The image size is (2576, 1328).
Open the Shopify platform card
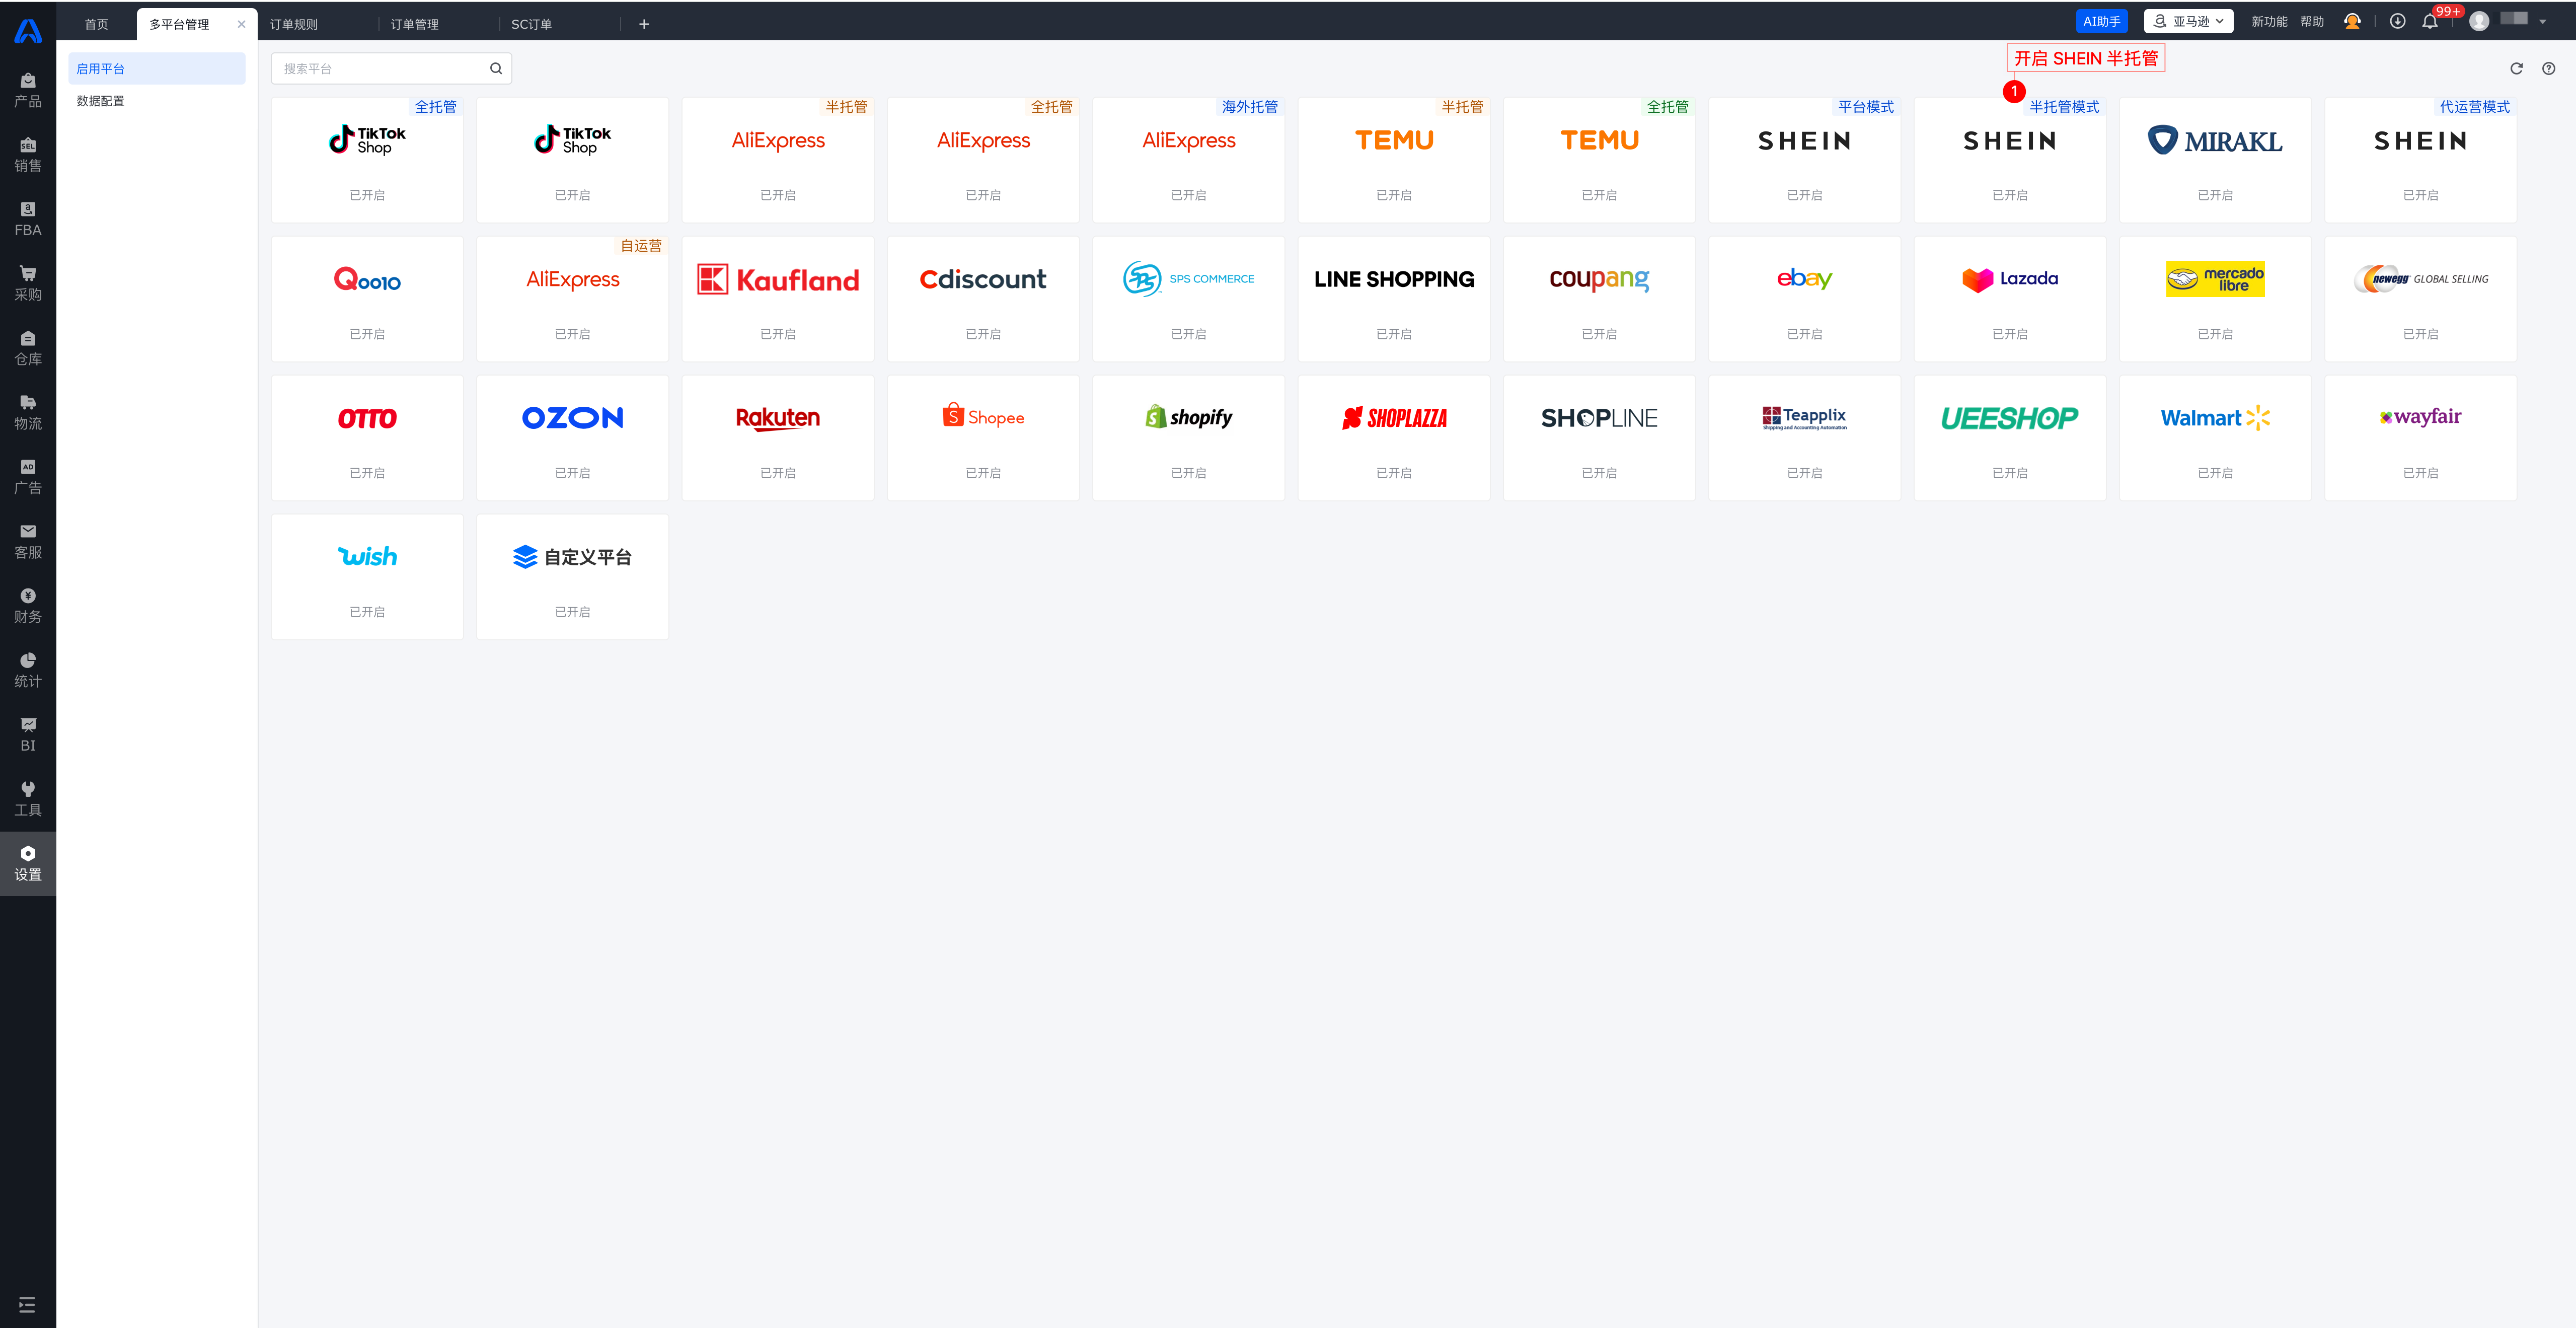(1188, 438)
